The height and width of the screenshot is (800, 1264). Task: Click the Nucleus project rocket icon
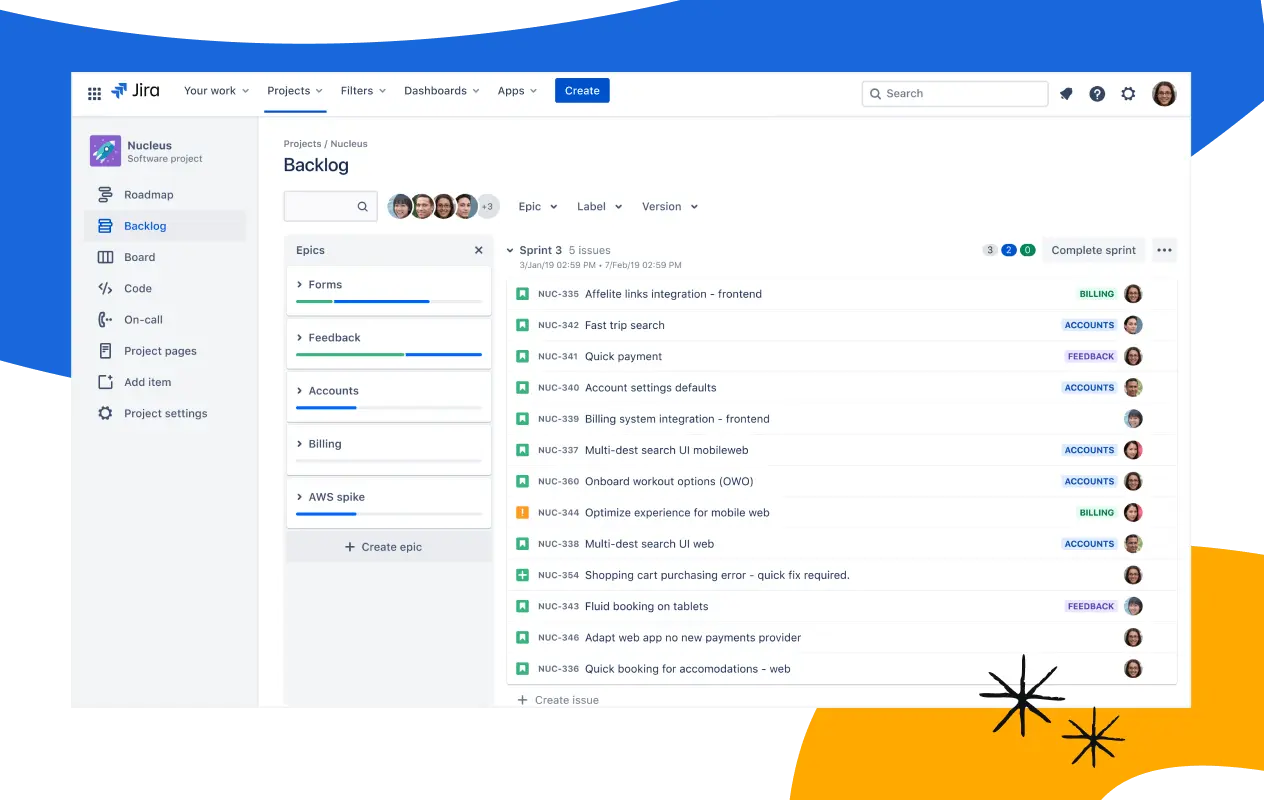coord(105,151)
